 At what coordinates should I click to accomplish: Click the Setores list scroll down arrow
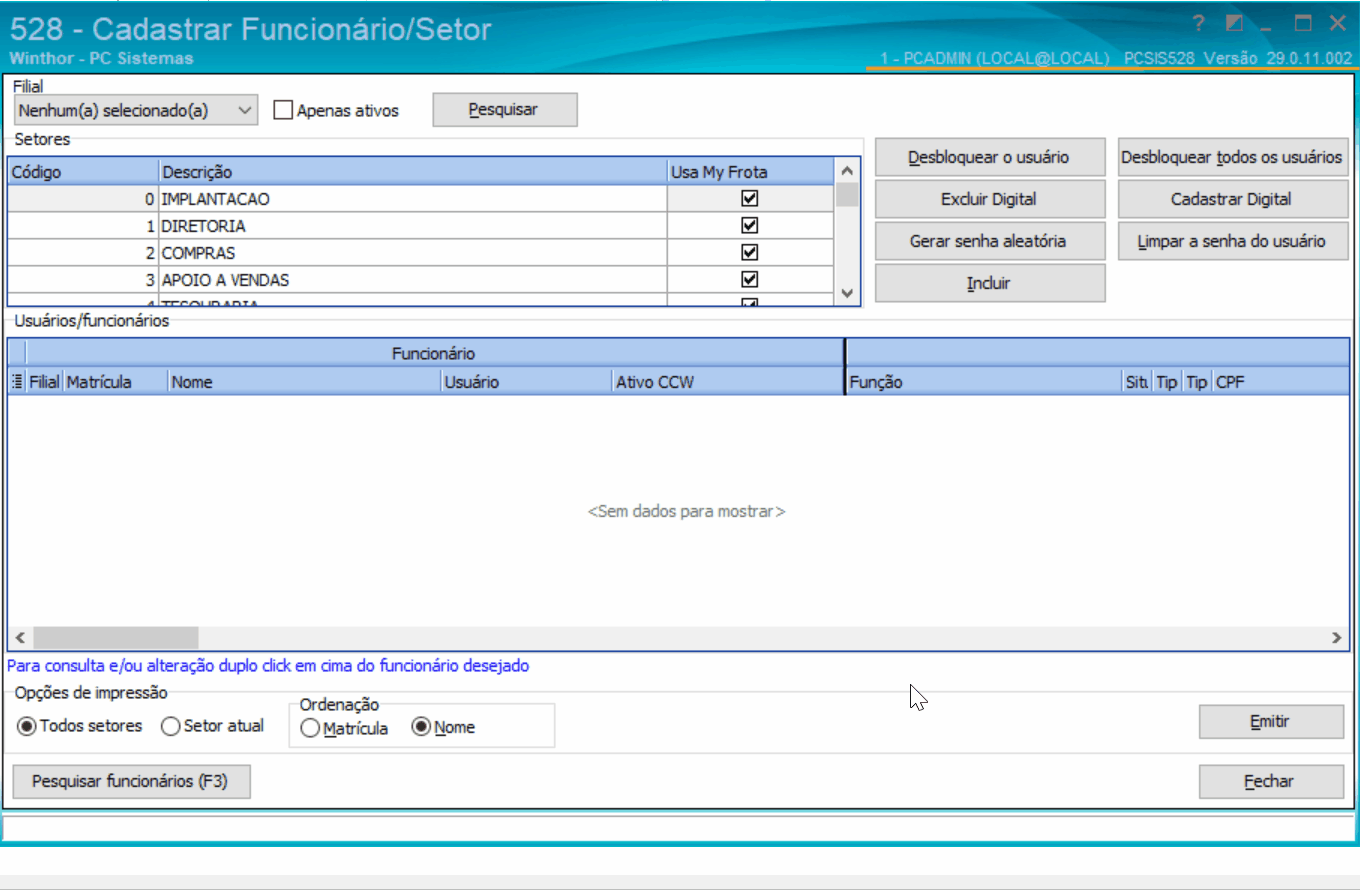847,293
